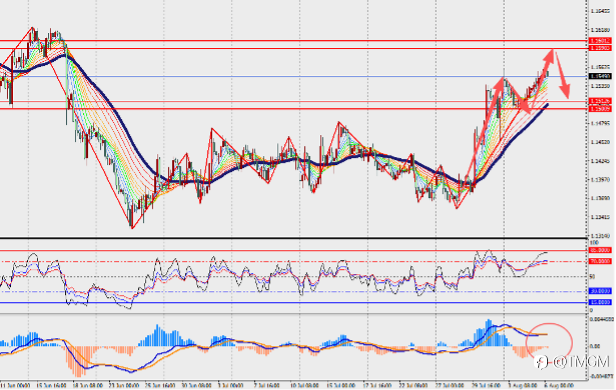Click the '29 Jul 16:00' time axis label

point(485,385)
